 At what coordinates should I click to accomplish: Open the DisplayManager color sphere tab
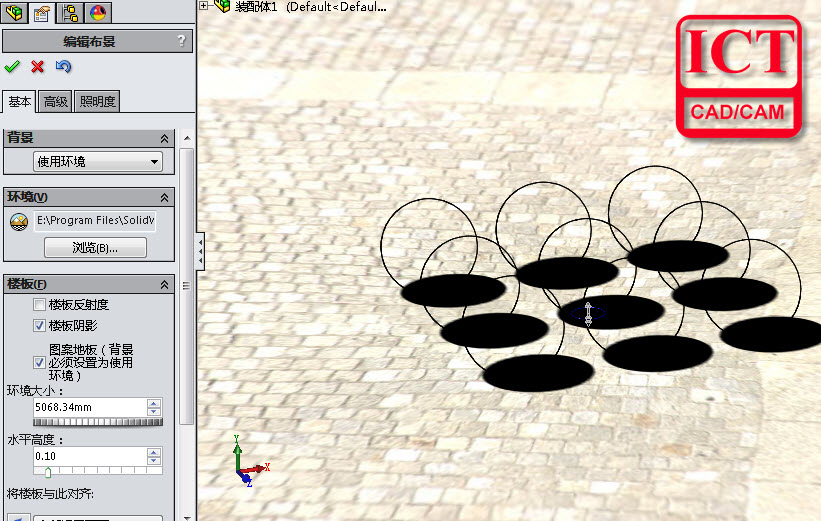point(98,13)
